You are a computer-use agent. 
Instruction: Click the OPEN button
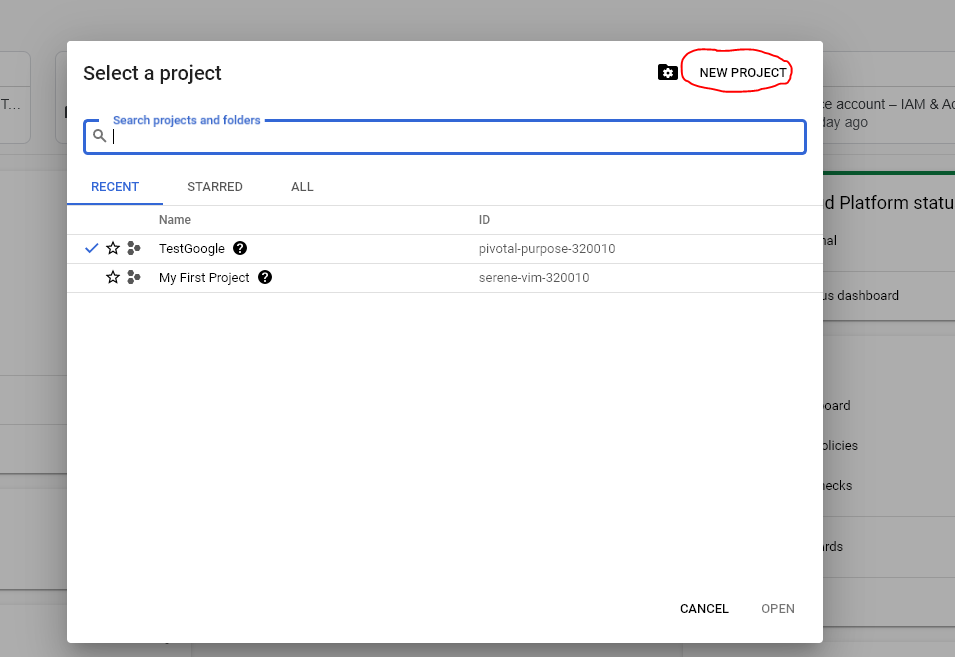[x=778, y=609]
